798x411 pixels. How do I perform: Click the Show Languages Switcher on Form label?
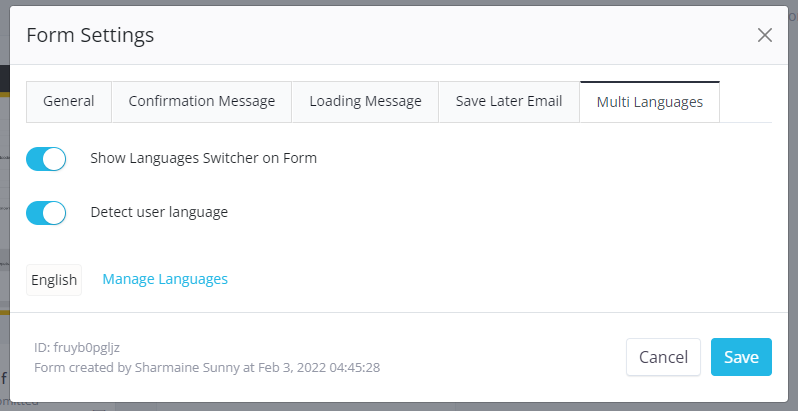(203, 158)
